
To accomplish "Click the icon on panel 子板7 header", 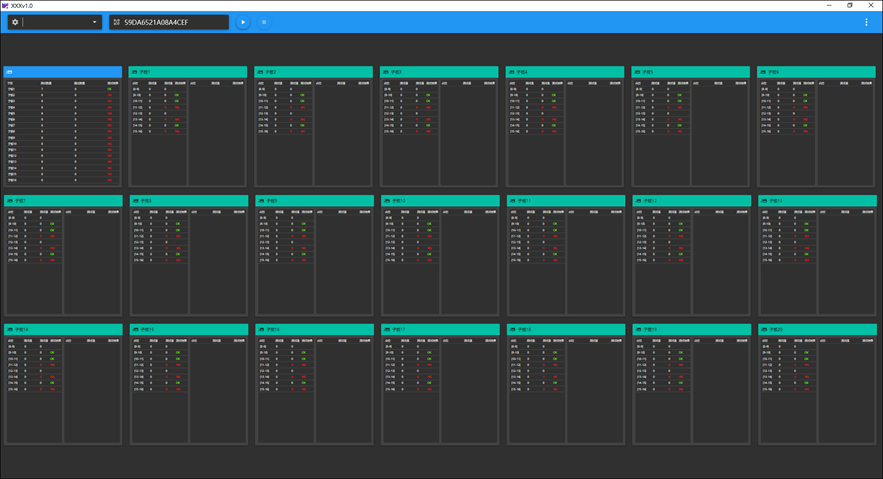I will (x=10, y=201).
